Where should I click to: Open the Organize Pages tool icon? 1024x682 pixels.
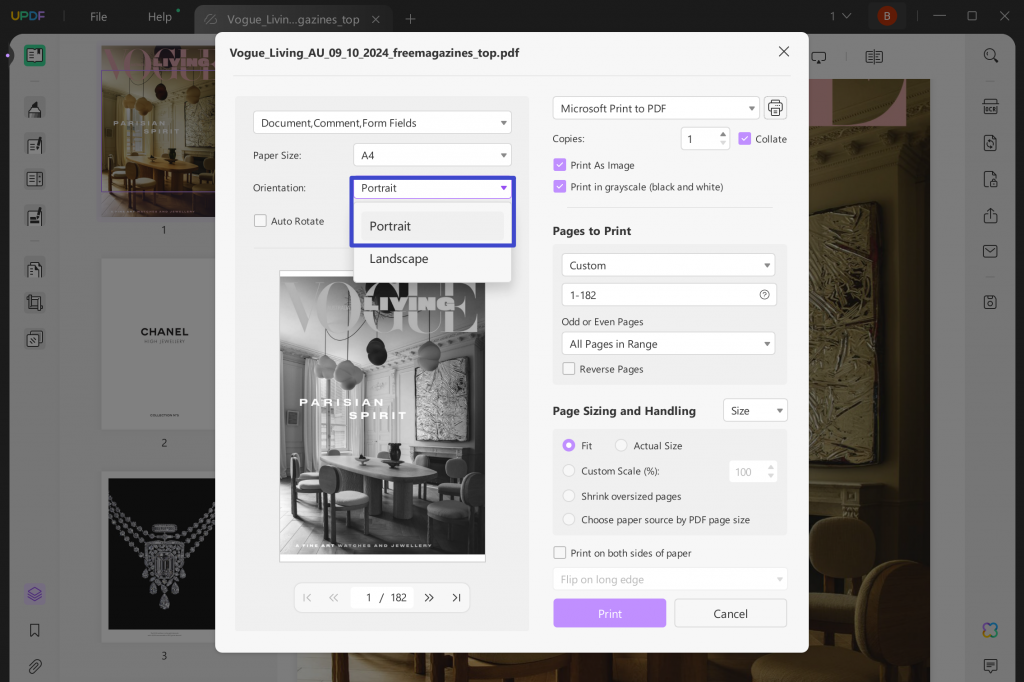click(x=35, y=268)
